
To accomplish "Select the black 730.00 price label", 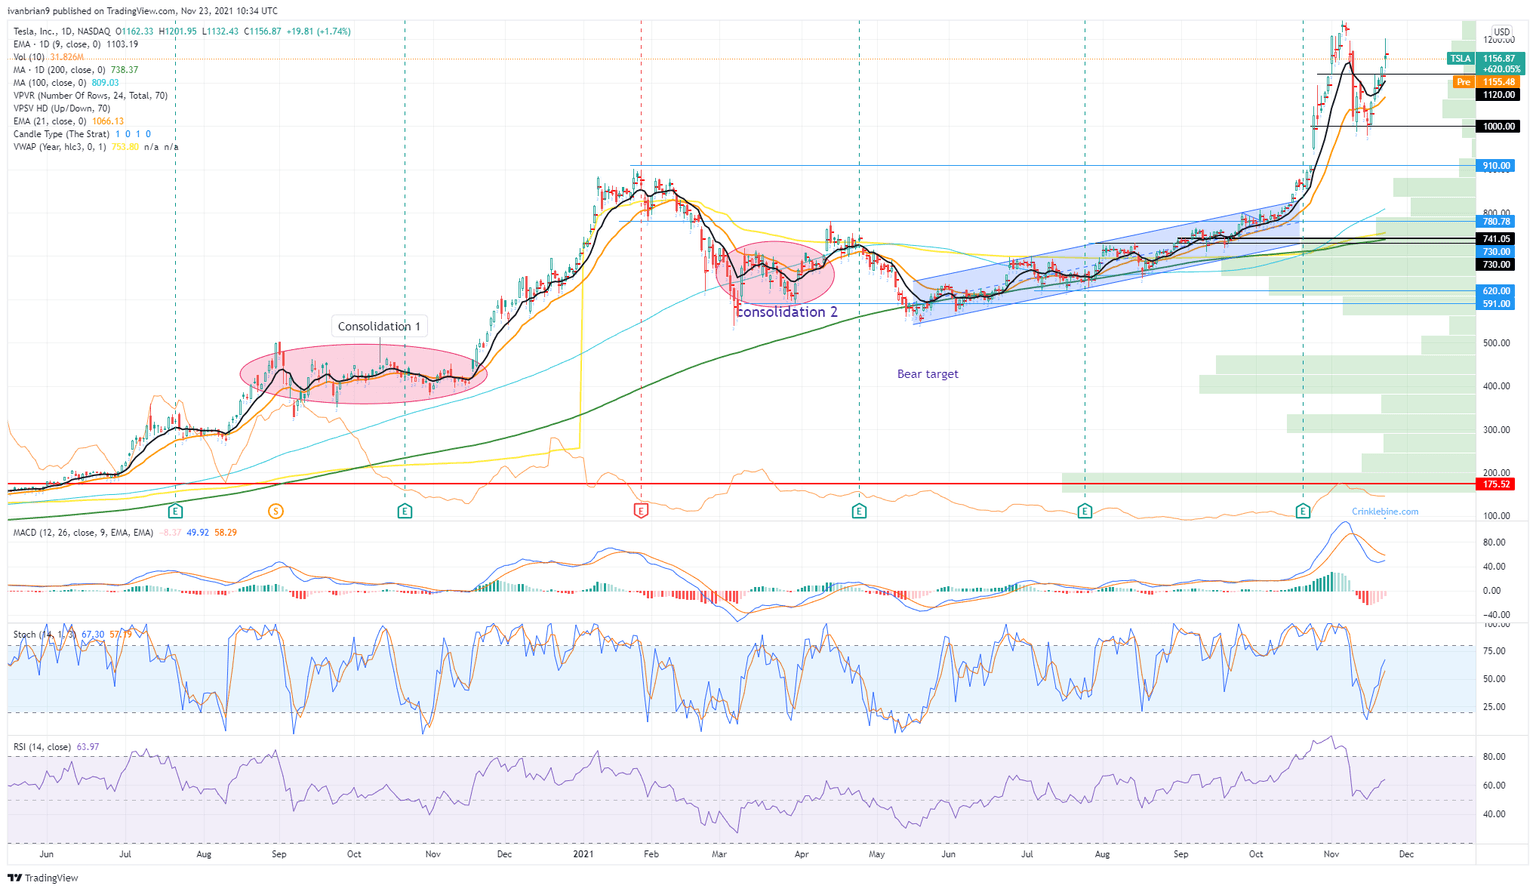I will [x=1497, y=265].
